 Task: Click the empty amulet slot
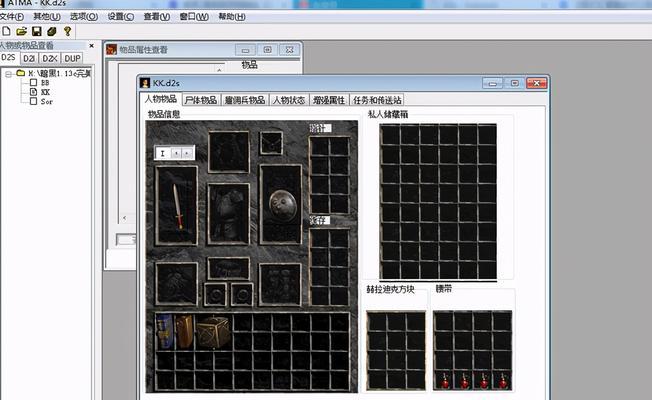271,143
